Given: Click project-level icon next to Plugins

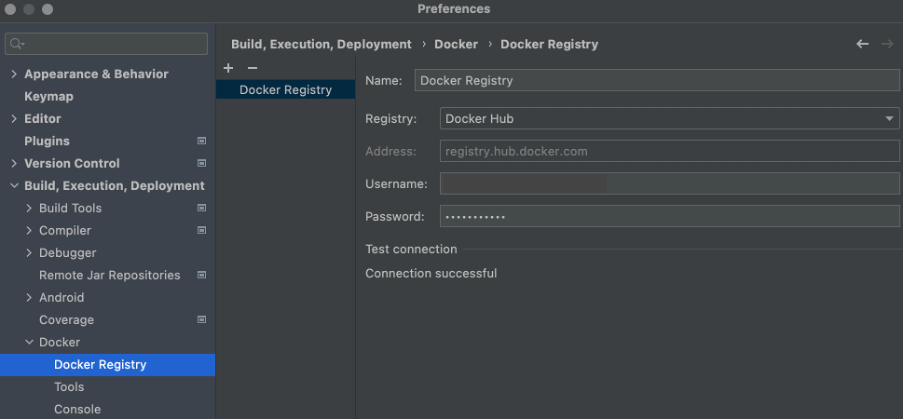Looking at the screenshot, I should coord(201,141).
